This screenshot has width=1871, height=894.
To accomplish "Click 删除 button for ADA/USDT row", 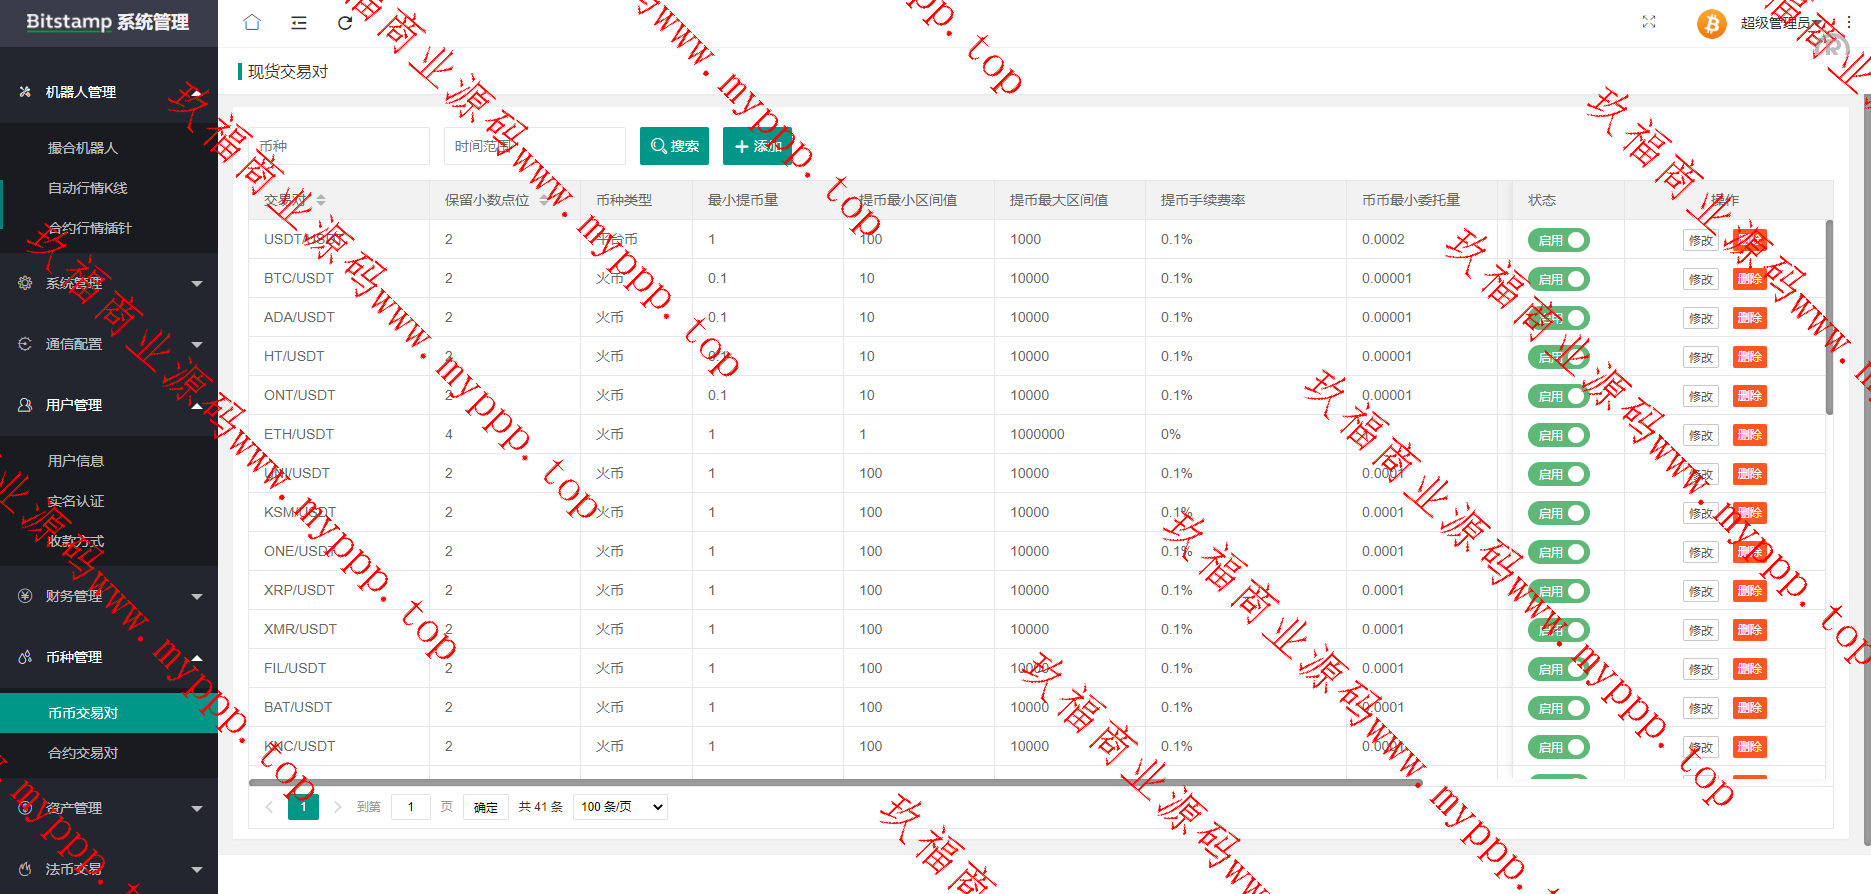I will pos(1749,318).
